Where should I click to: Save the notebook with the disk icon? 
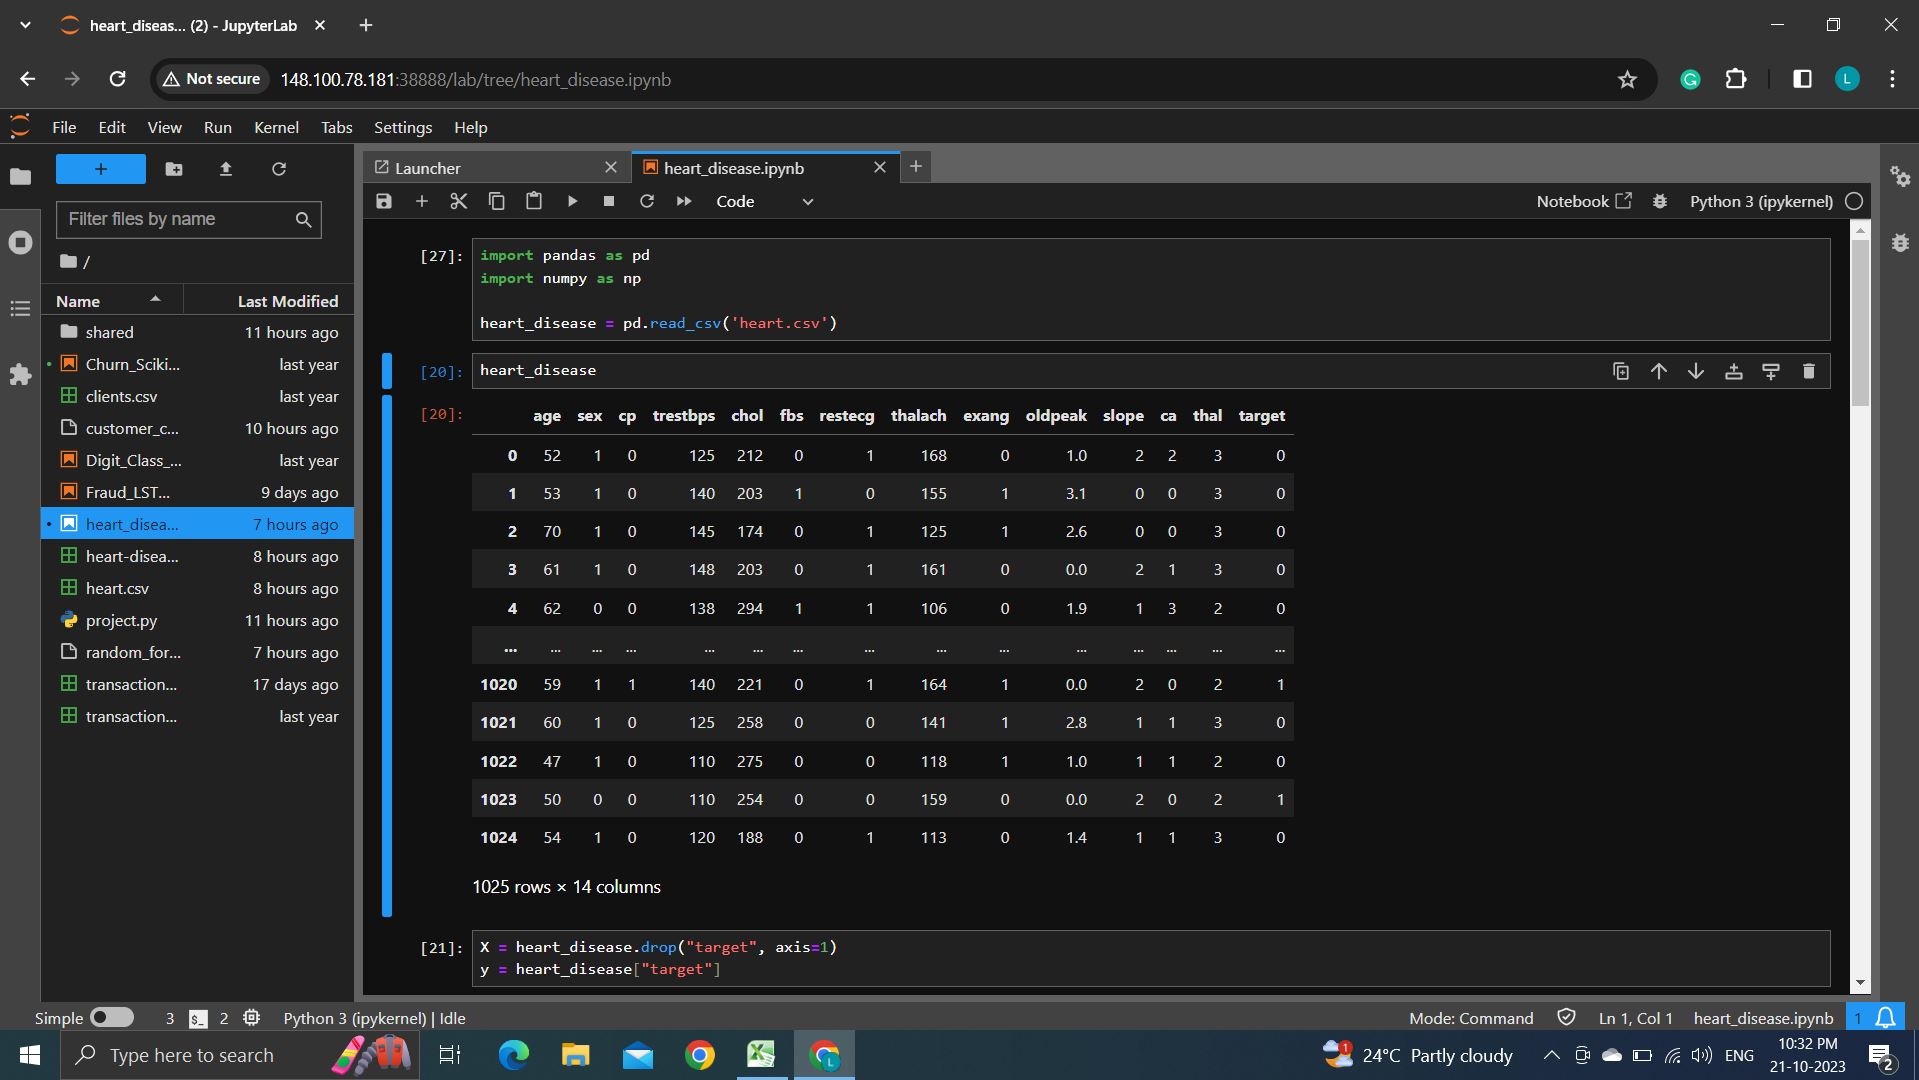coord(384,201)
